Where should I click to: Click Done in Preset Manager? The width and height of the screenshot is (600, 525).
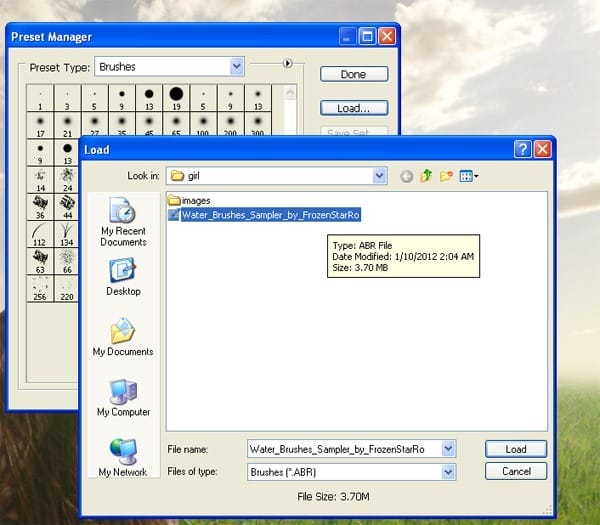(354, 74)
